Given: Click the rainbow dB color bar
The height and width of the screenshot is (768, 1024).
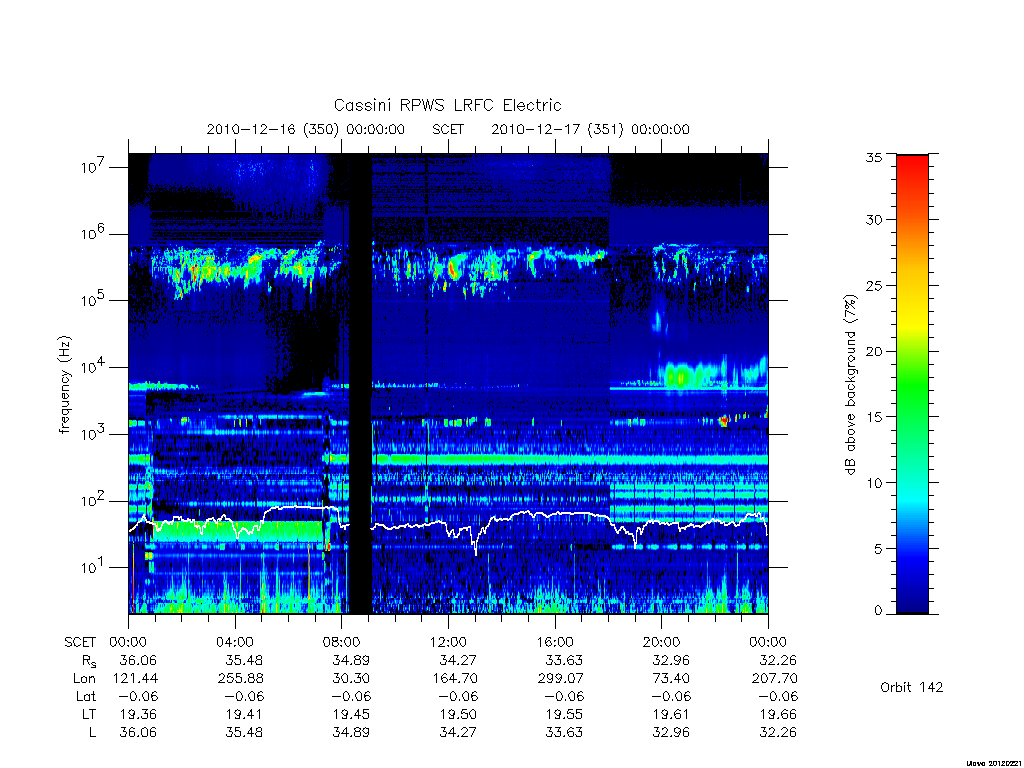Looking at the screenshot, I should (912, 384).
